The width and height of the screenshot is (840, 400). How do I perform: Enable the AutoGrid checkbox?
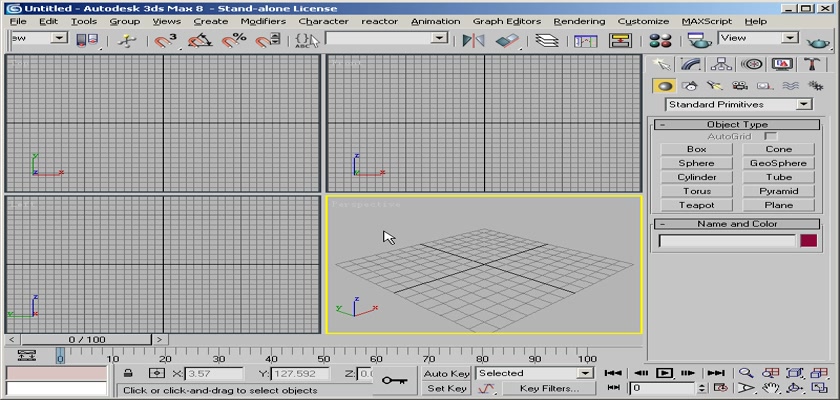click(x=770, y=137)
